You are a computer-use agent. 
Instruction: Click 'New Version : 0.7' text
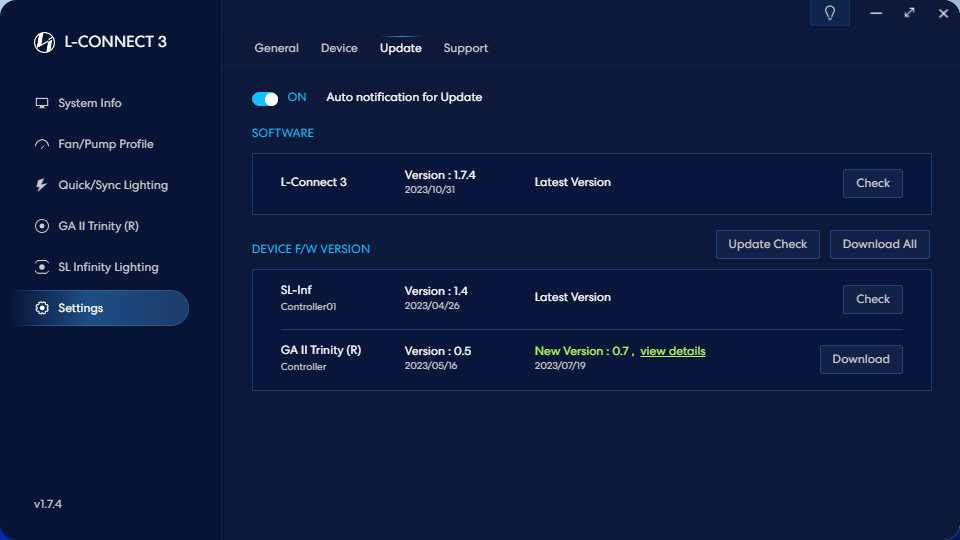point(582,351)
